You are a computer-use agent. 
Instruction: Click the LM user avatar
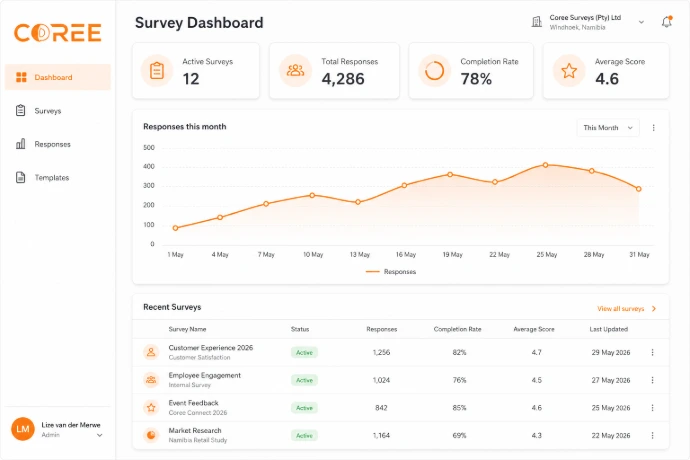coord(23,429)
